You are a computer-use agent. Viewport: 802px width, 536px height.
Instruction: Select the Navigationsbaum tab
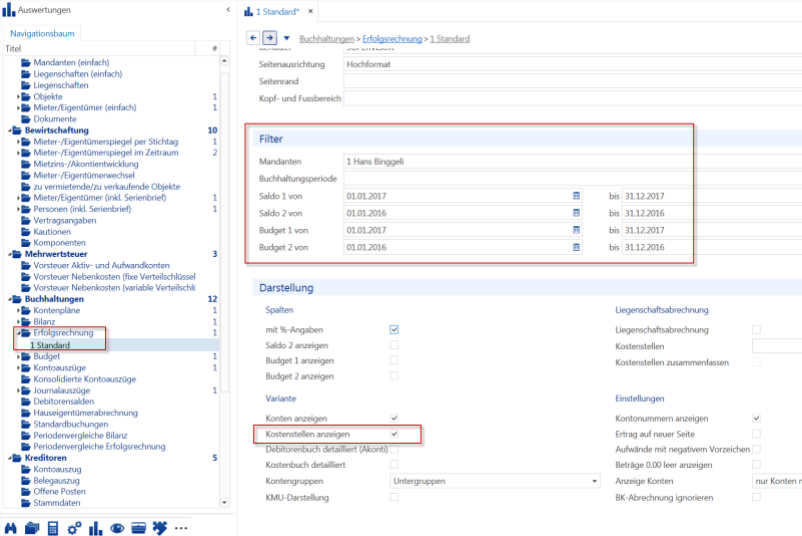point(42,33)
